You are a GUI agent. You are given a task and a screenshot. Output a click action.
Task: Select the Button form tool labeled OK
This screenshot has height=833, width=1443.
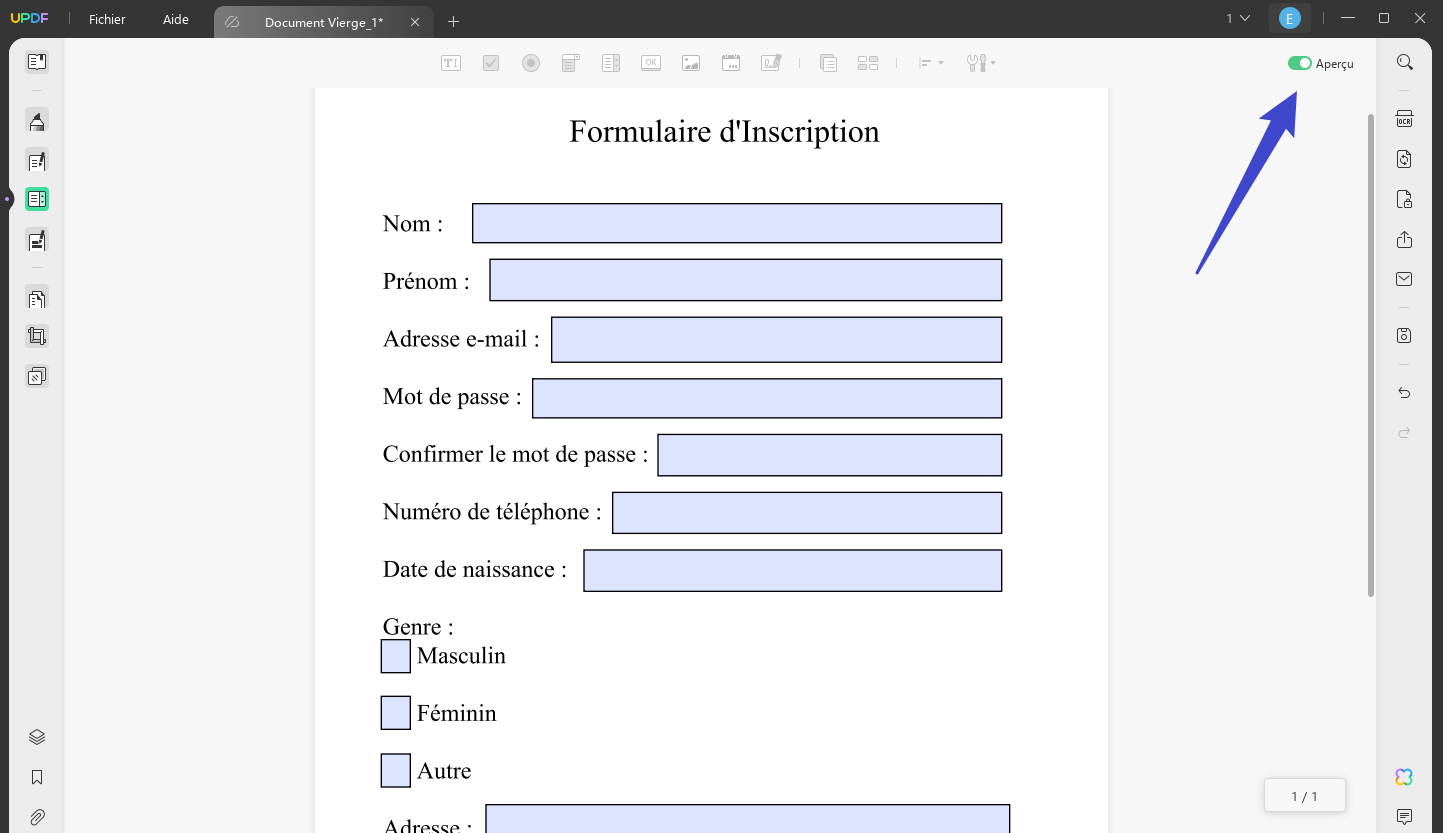650,62
